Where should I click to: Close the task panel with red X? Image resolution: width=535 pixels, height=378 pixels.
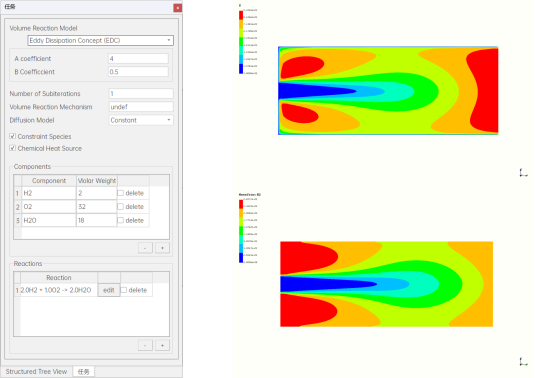coord(177,8)
